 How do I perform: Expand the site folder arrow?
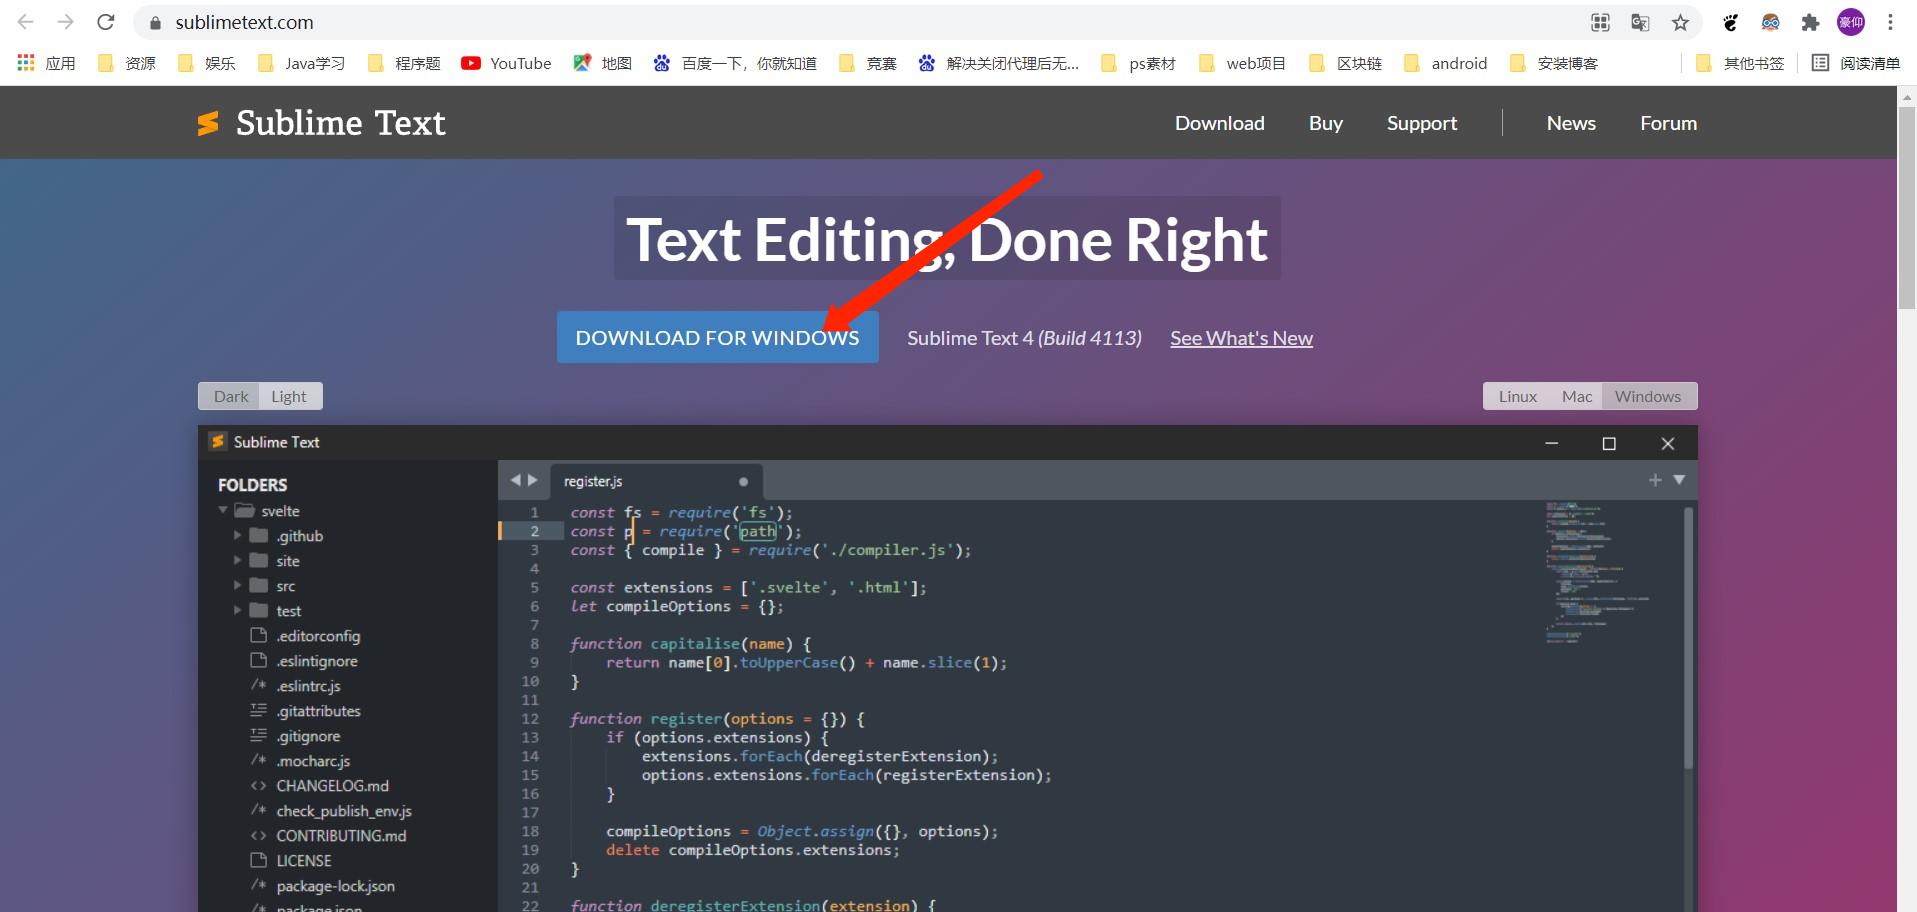tap(238, 560)
